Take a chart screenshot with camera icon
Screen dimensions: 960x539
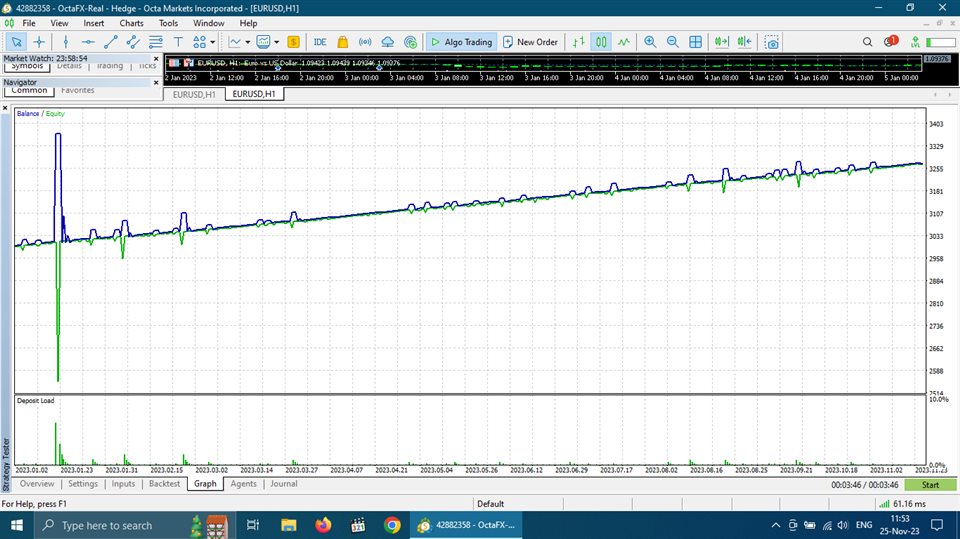click(x=771, y=42)
